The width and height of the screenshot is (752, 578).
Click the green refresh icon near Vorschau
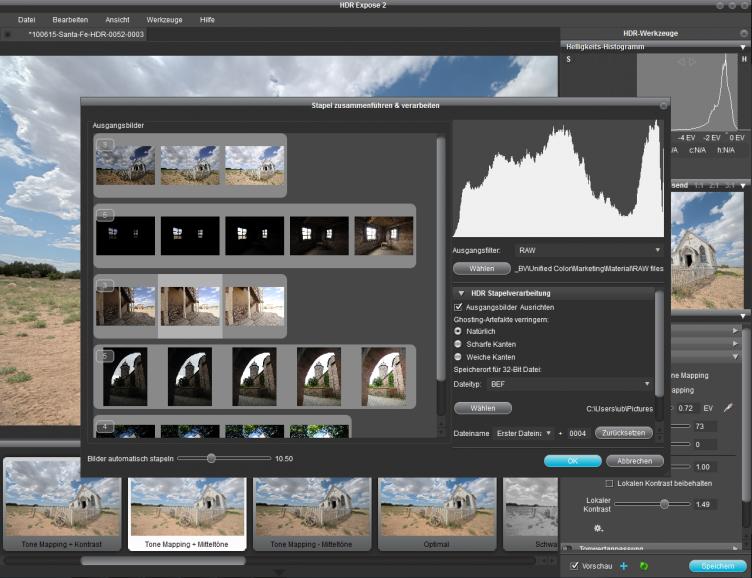pyautogui.click(x=644, y=566)
